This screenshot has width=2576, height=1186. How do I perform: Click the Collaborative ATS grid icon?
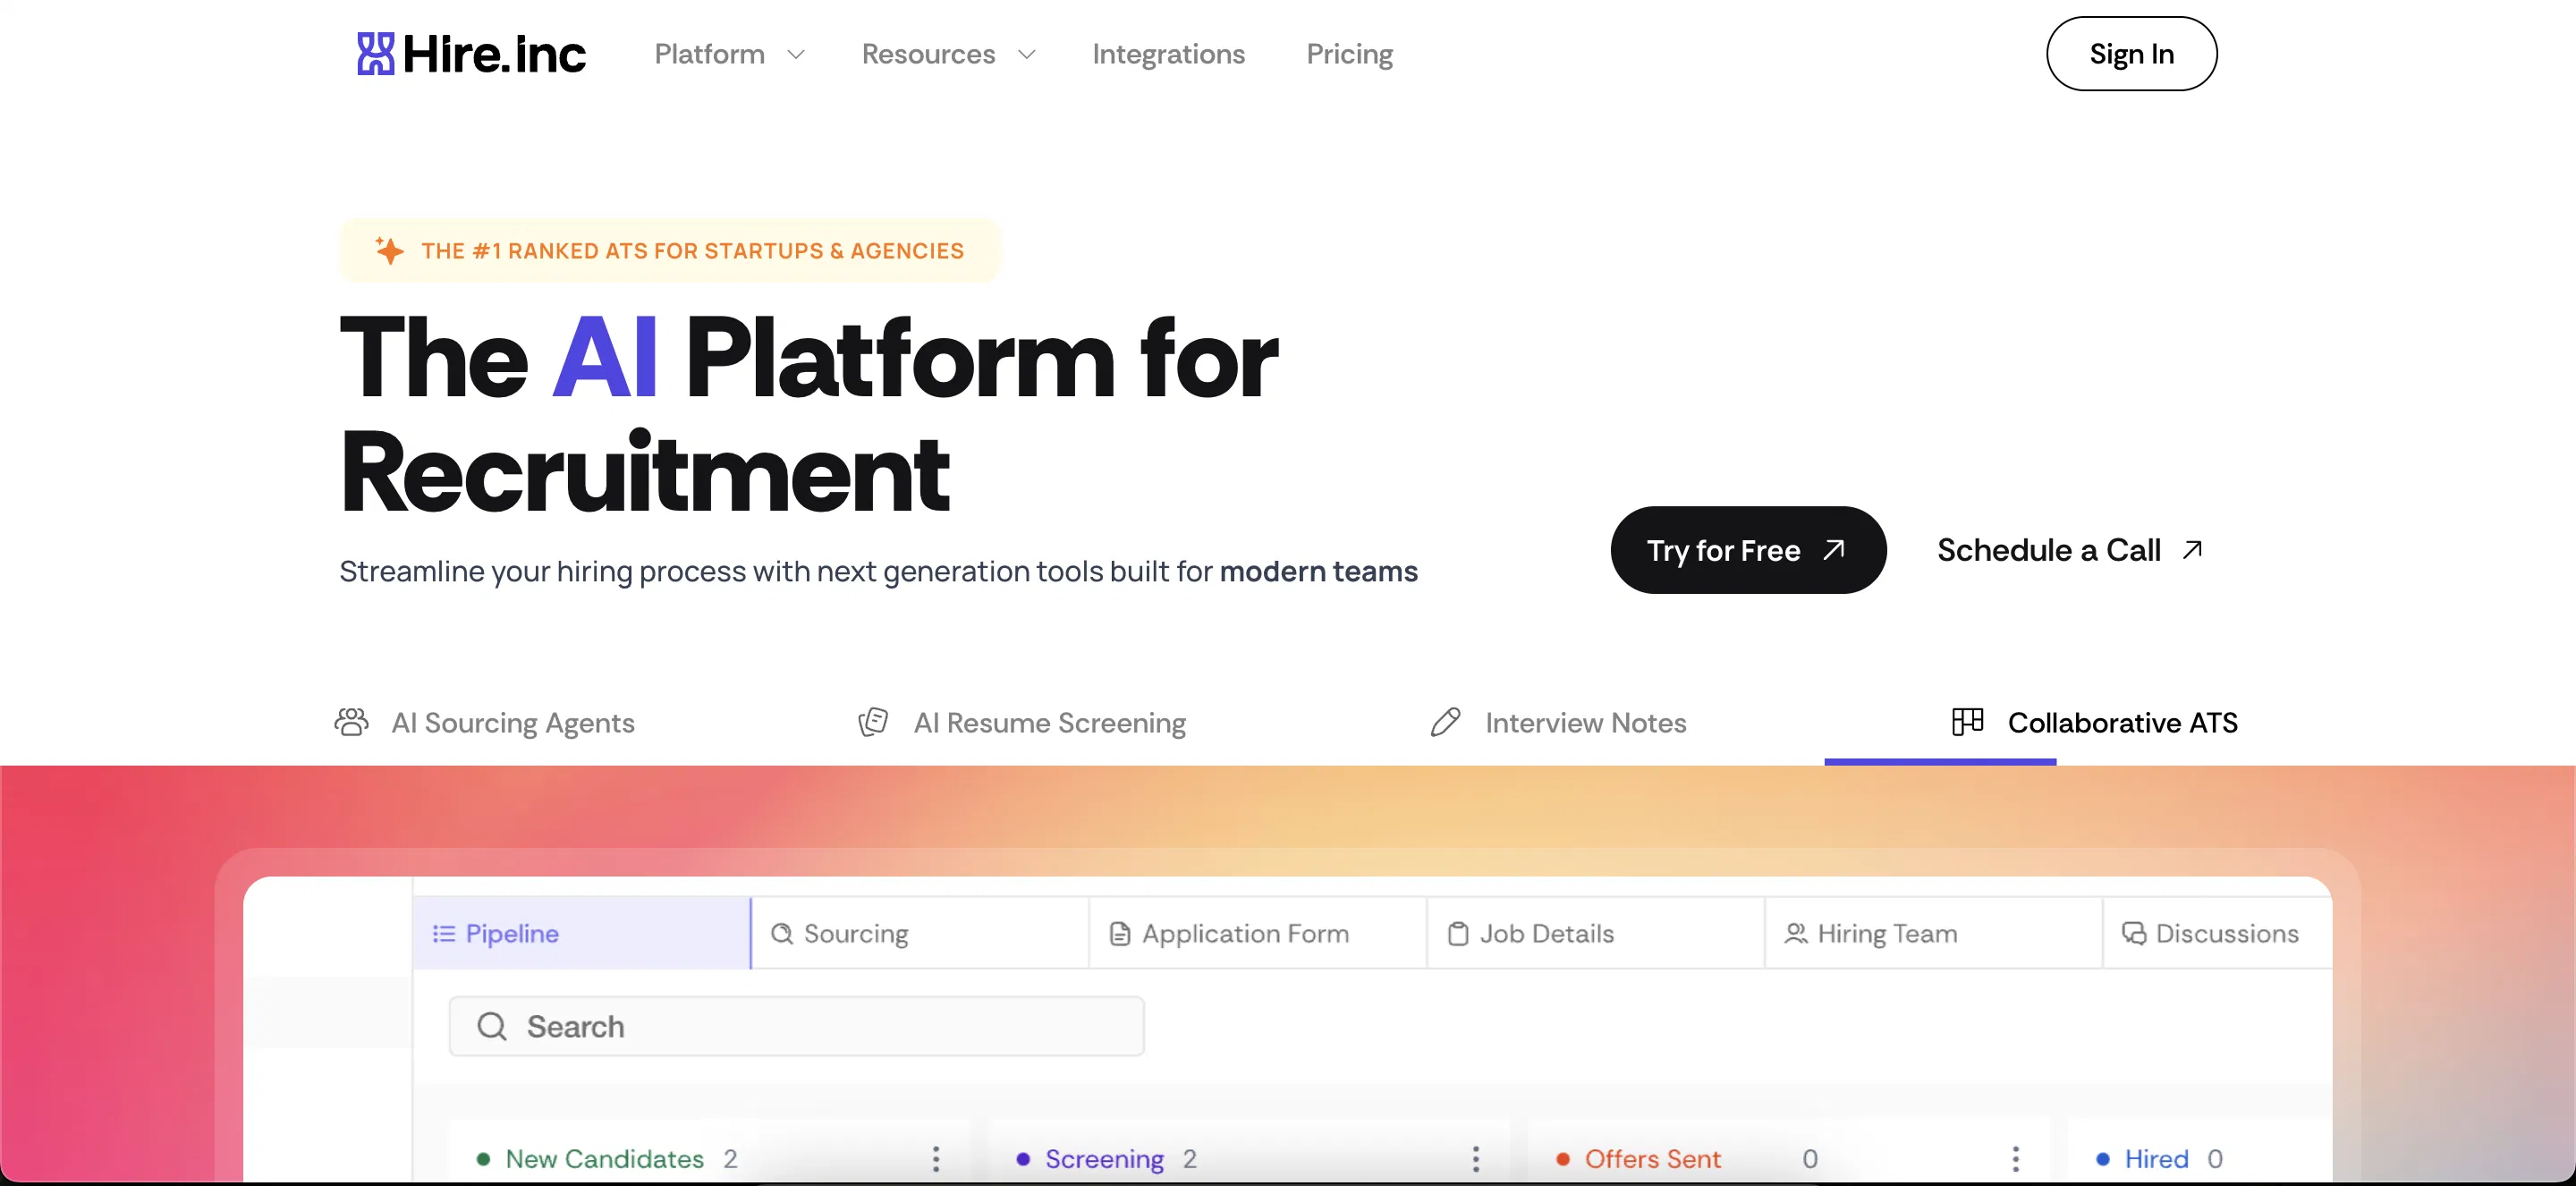pyautogui.click(x=1966, y=722)
